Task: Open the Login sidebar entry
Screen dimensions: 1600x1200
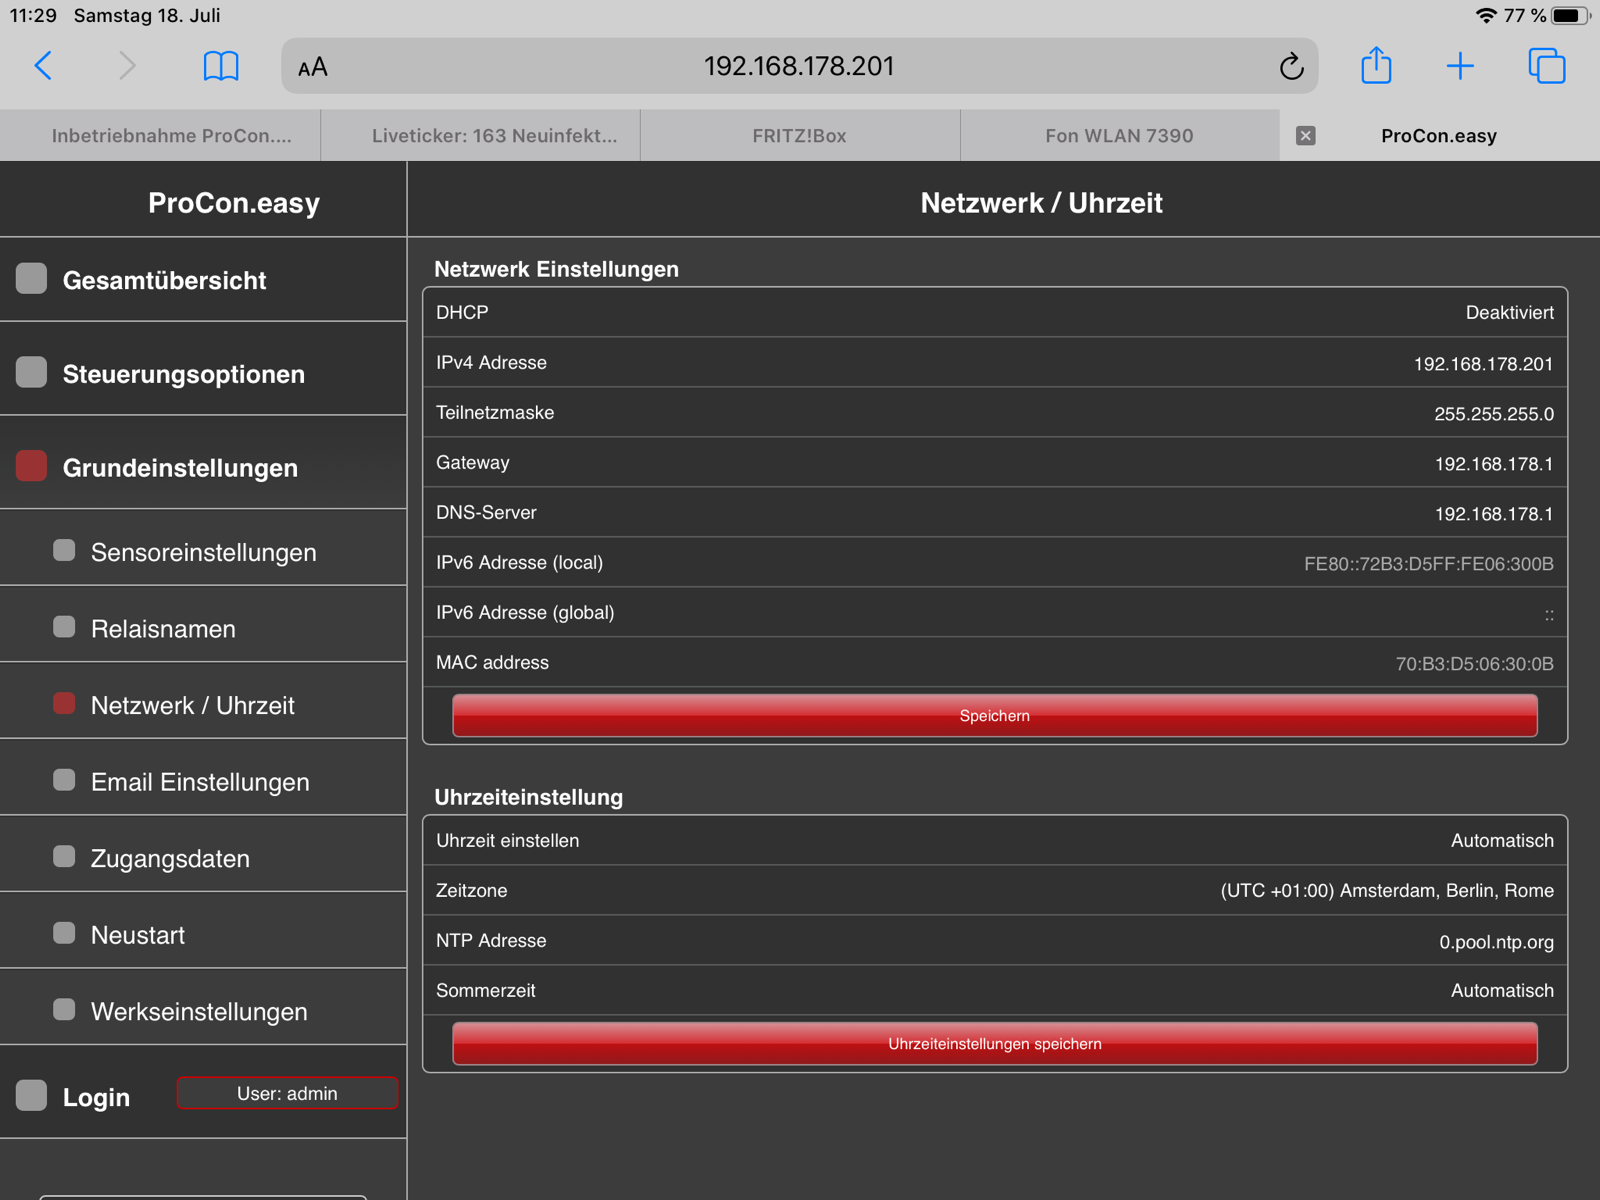Action: (x=96, y=1097)
